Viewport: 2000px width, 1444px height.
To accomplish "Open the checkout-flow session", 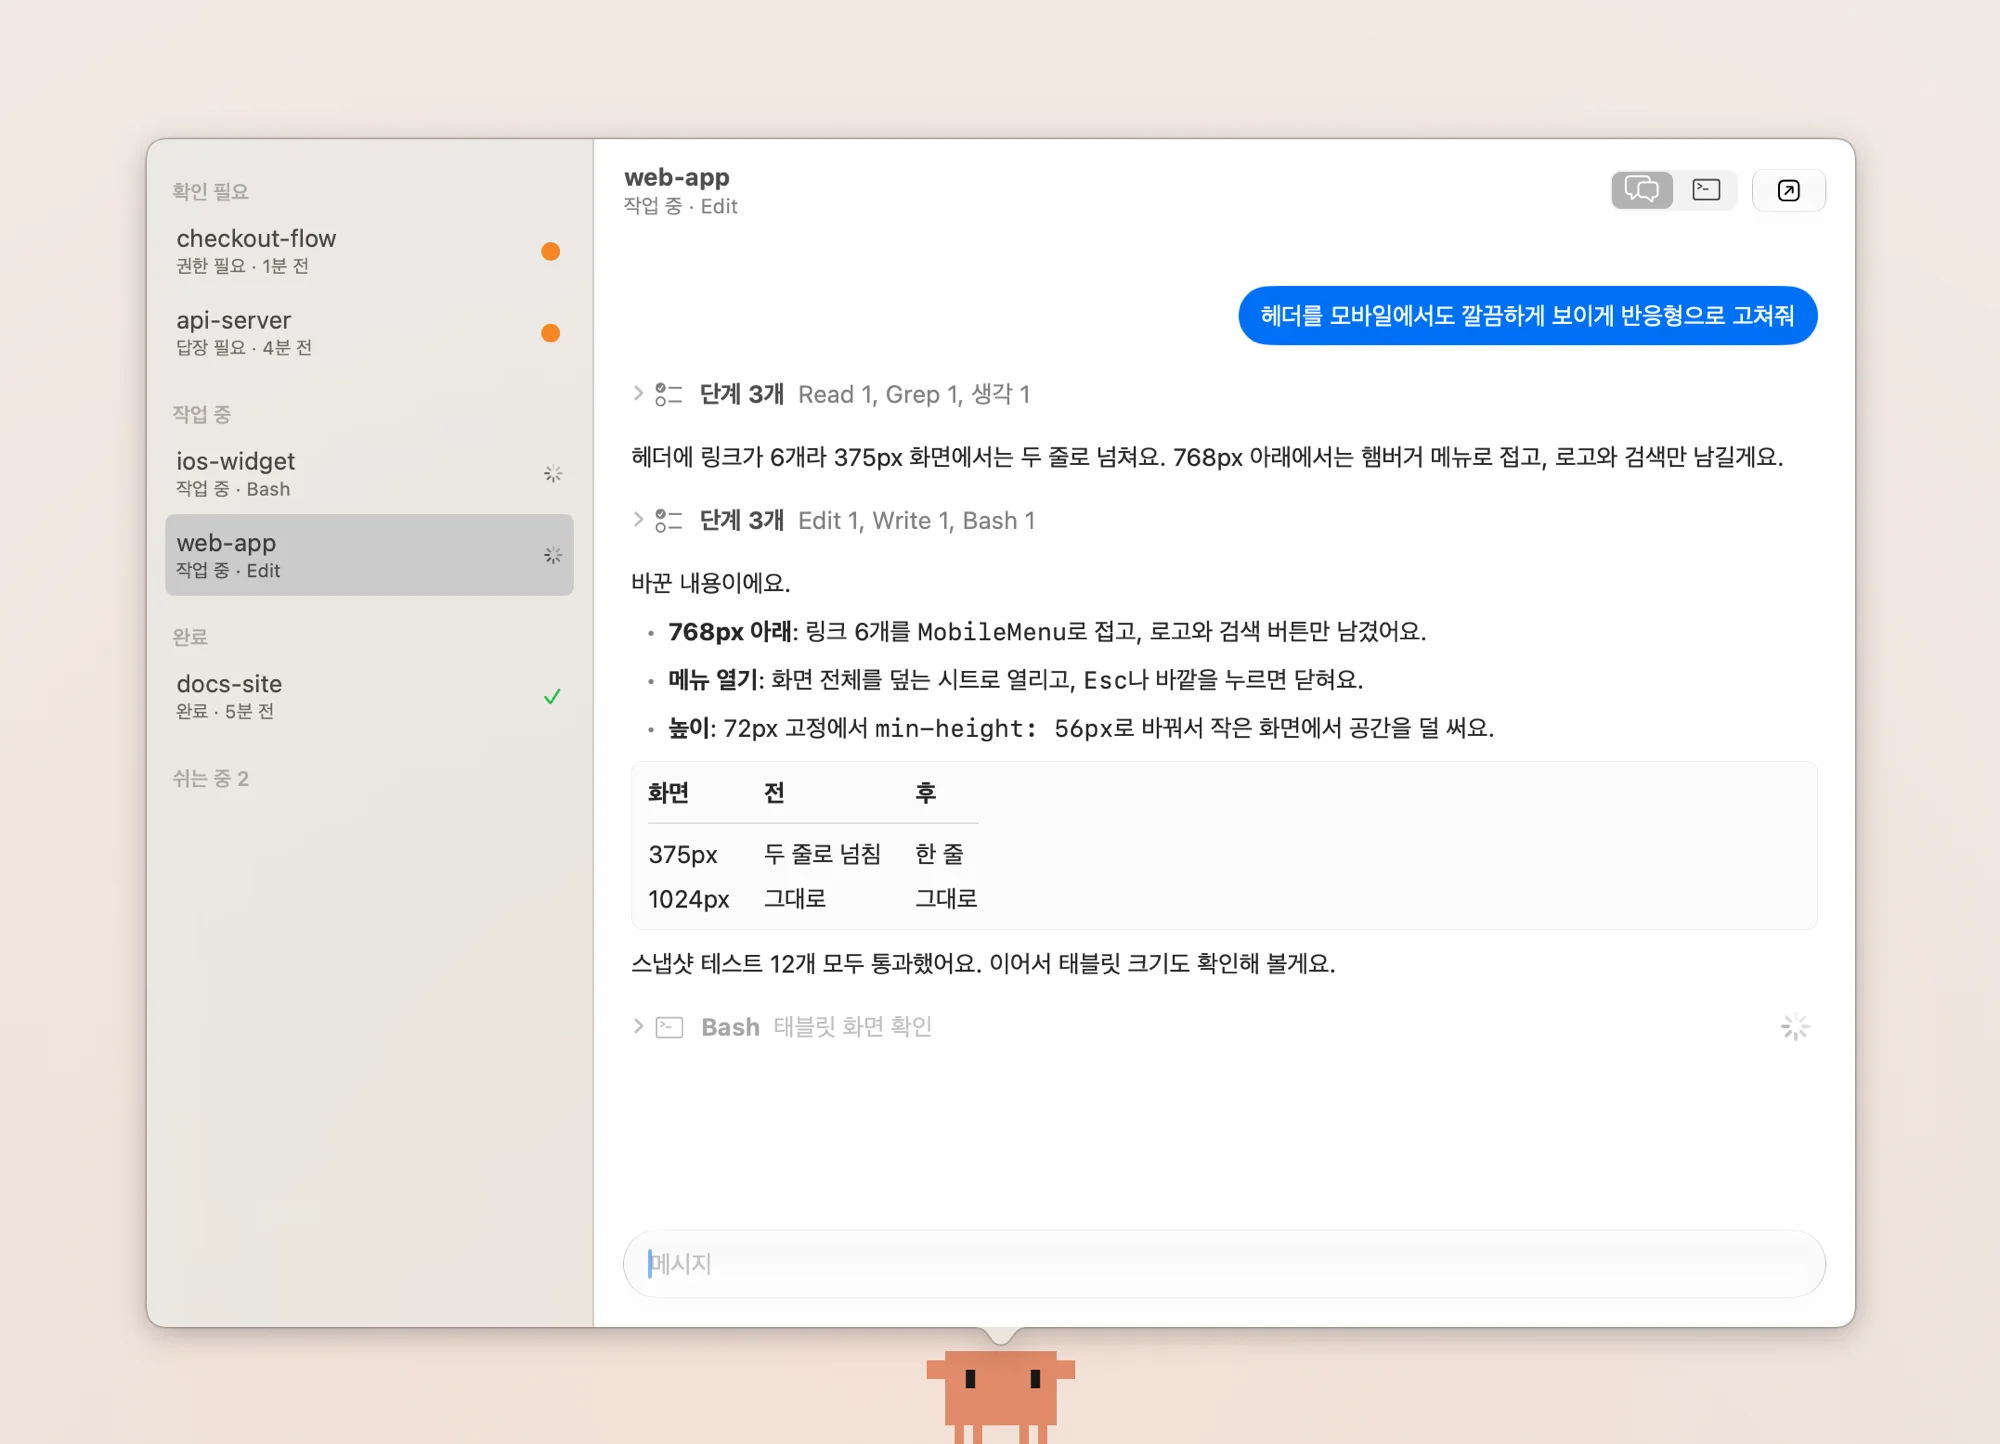I will [x=369, y=251].
